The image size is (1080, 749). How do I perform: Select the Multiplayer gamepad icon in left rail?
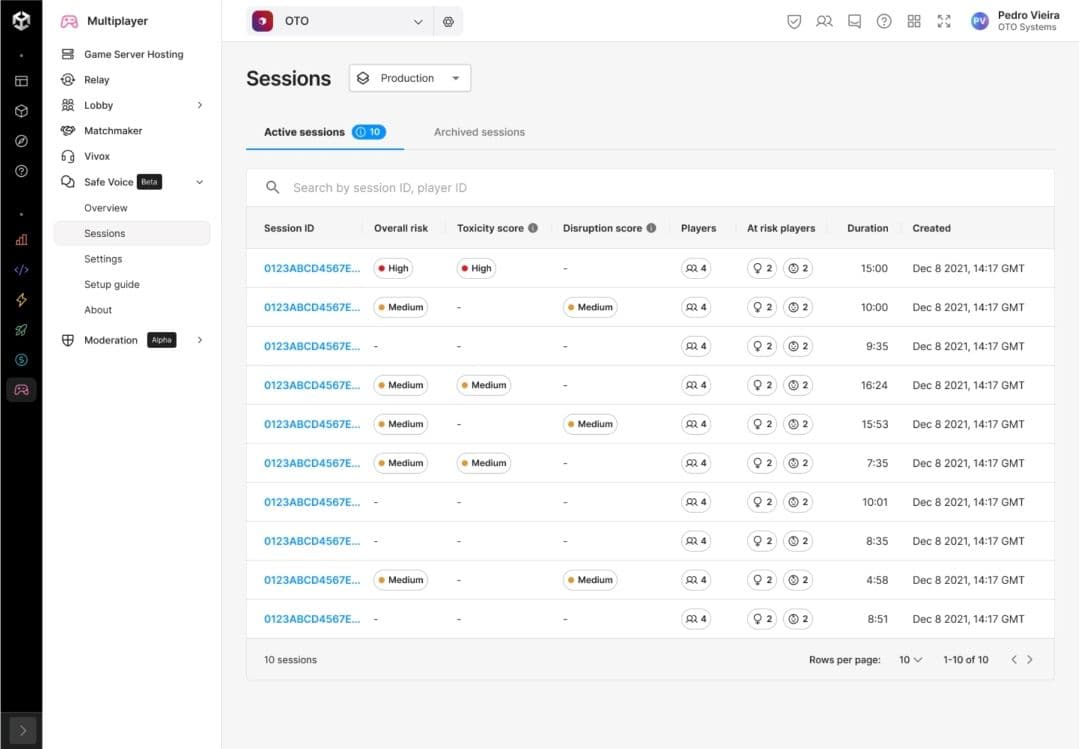click(x=21, y=390)
